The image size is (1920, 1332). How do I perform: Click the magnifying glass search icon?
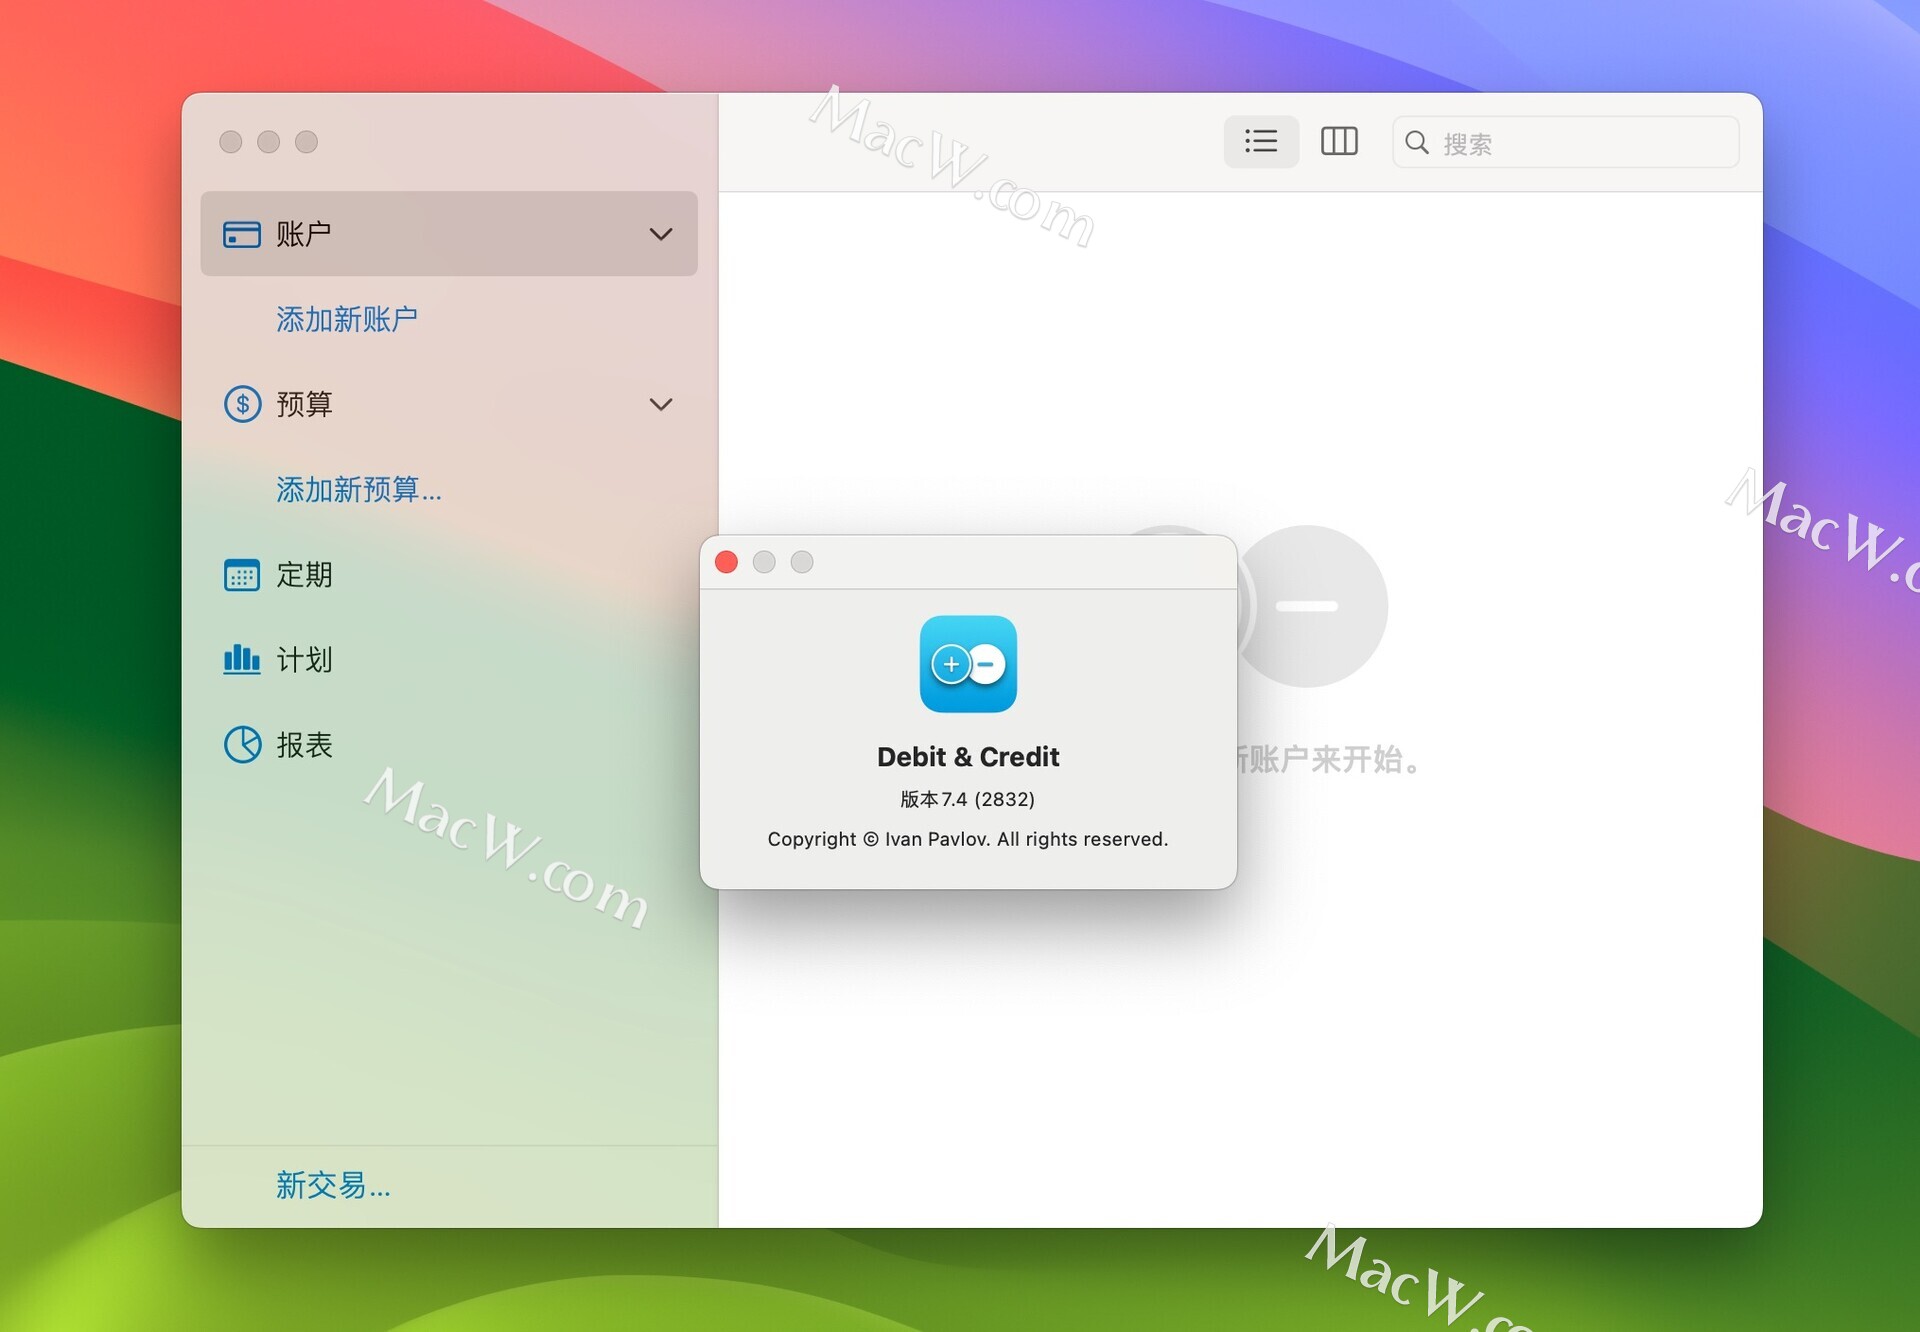tap(1417, 142)
